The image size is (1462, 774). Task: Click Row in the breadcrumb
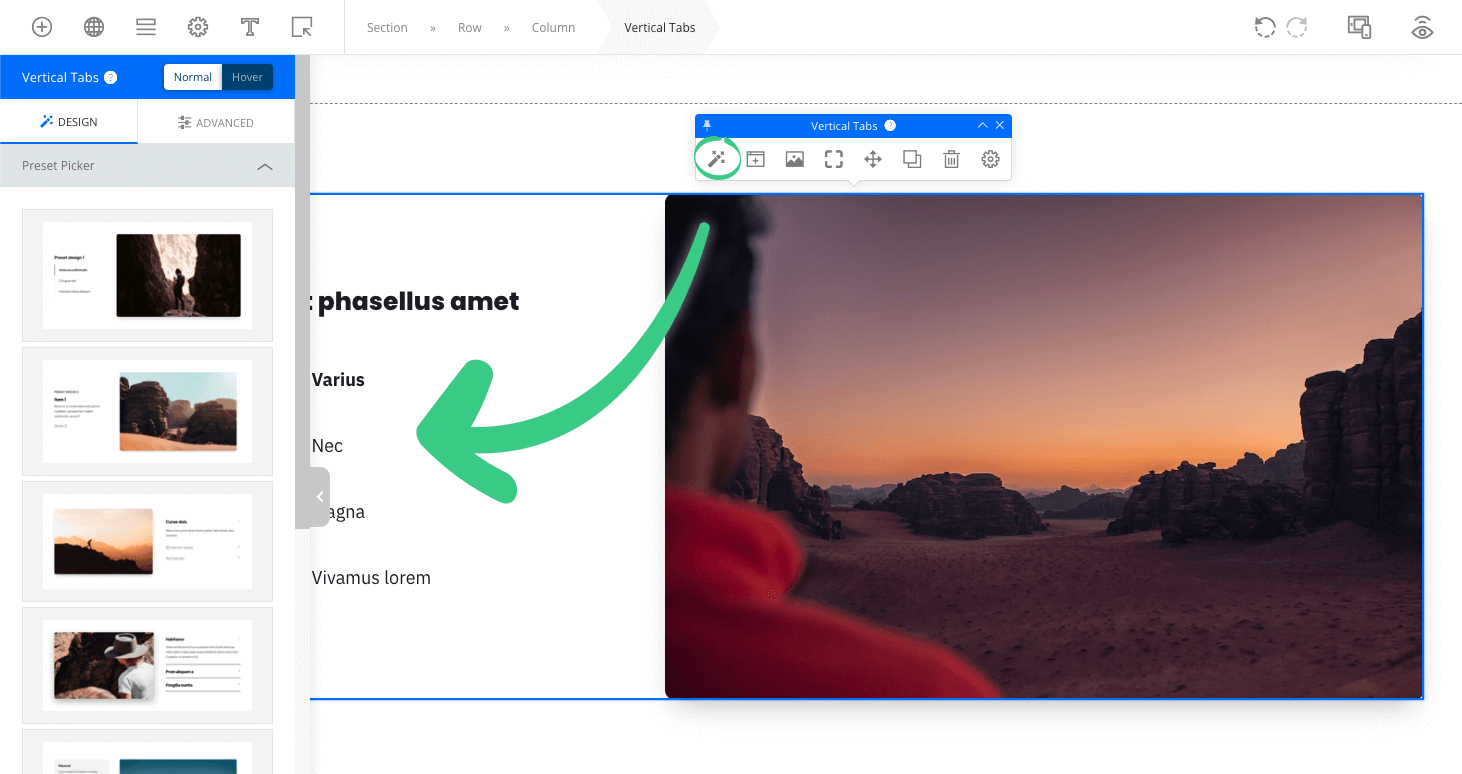(x=470, y=28)
